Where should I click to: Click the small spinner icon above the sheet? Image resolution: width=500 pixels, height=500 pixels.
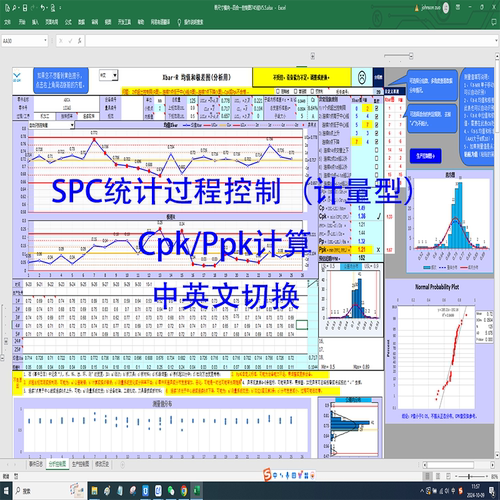click(313, 56)
